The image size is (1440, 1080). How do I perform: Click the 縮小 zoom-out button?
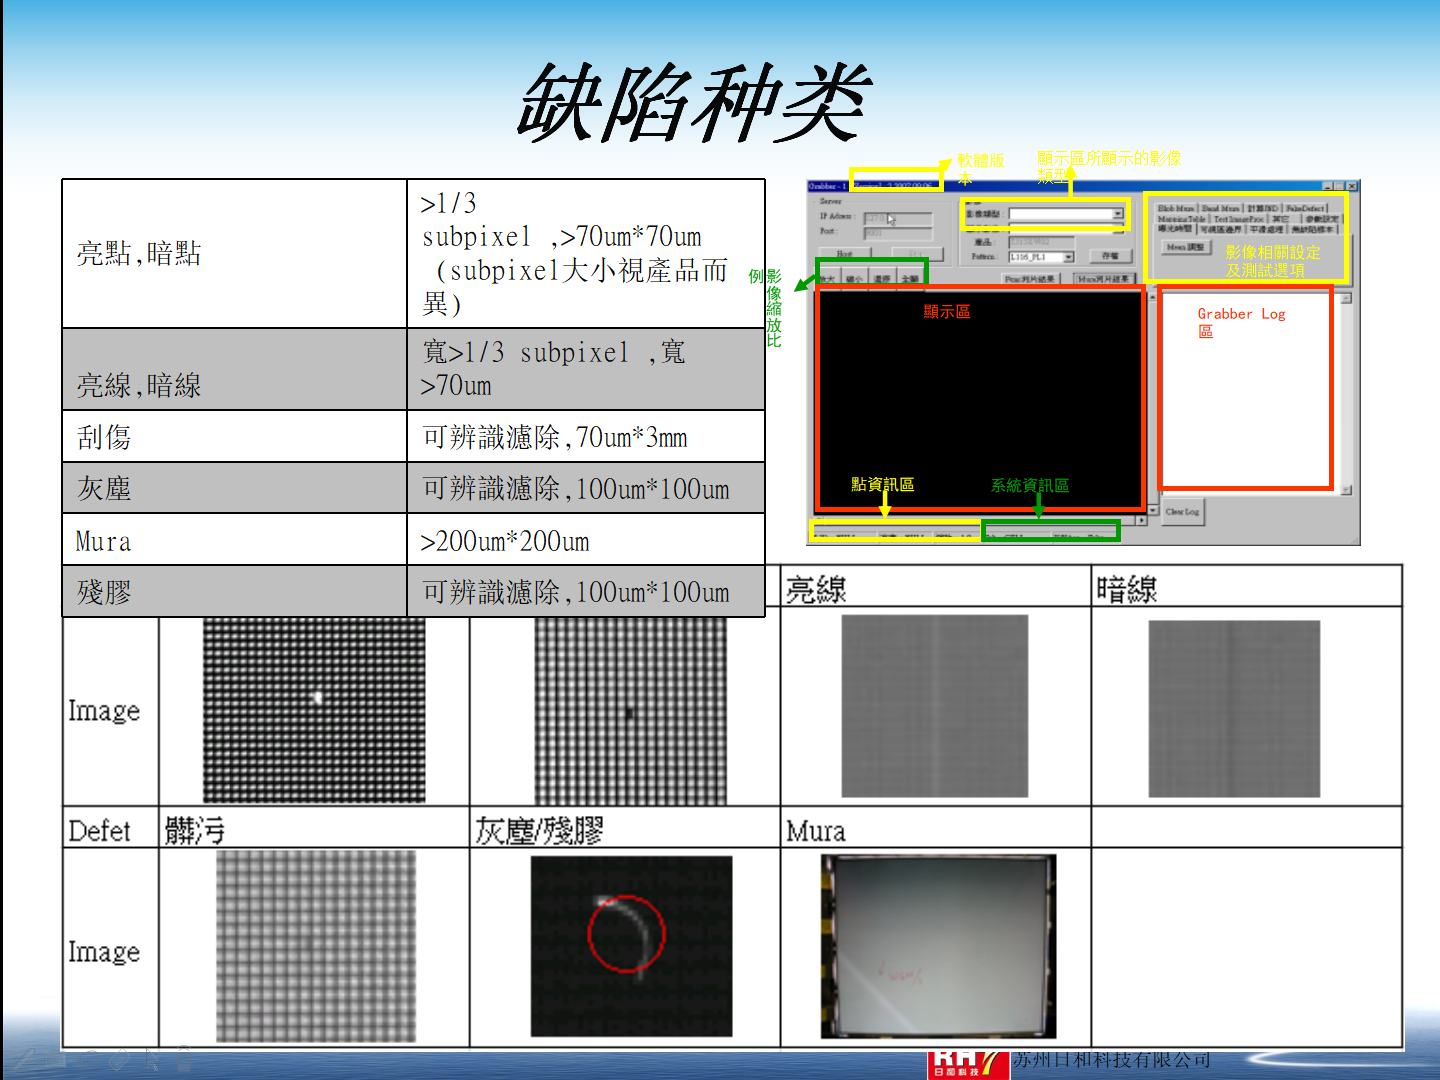(854, 279)
